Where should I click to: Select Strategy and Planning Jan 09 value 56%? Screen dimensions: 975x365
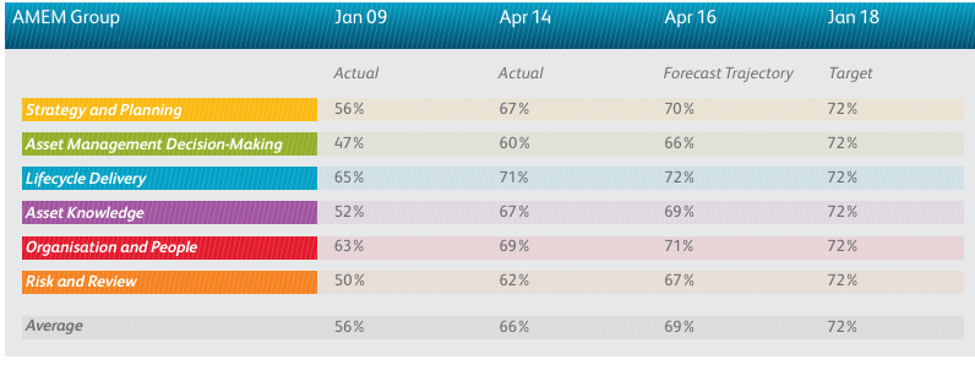point(349,109)
